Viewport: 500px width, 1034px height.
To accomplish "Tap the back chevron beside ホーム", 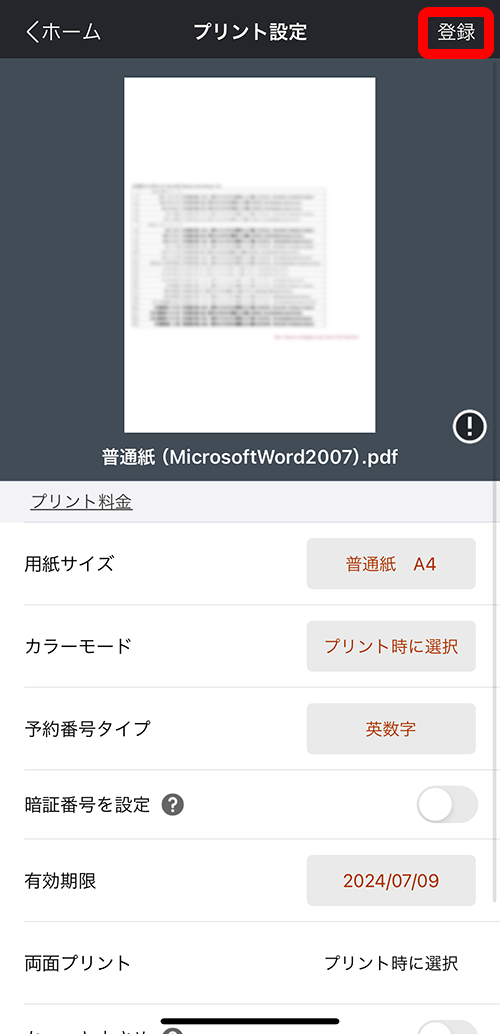I will point(33,32).
